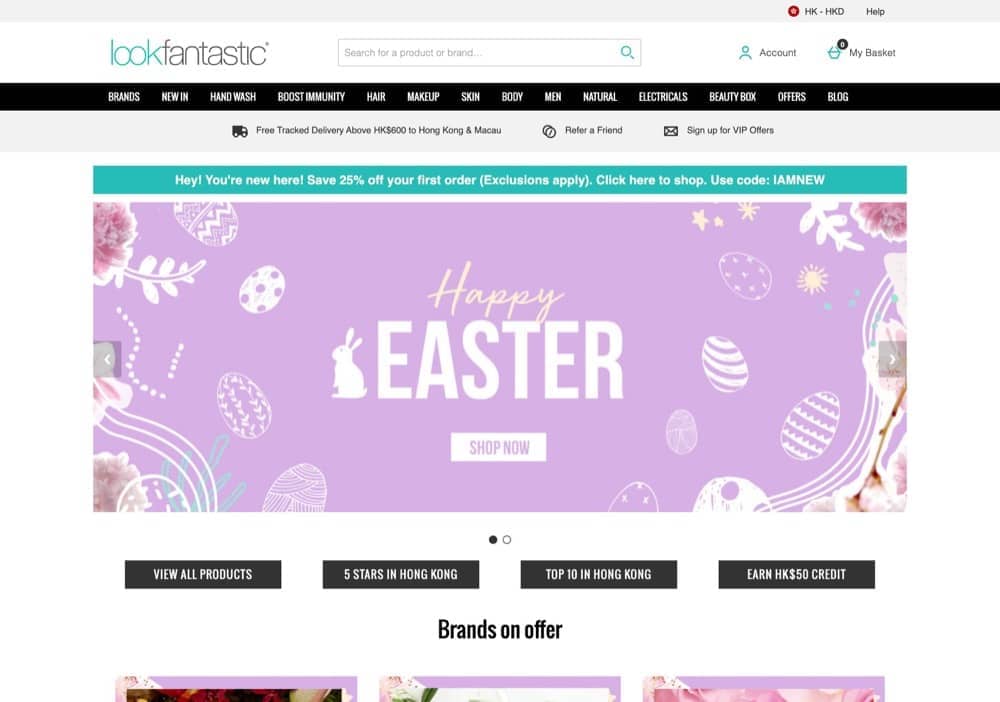1000x702 pixels.
Task: Open the My Basket shopping icon
Action: point(835,51)
